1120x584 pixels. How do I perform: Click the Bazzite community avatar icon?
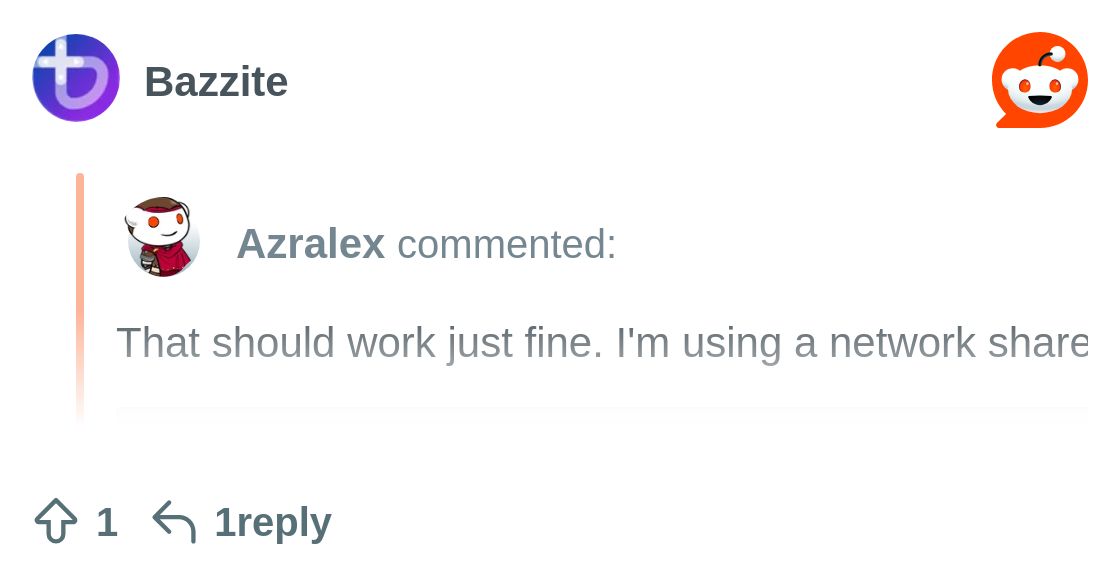pyautogui.click(x=76, y=78)
